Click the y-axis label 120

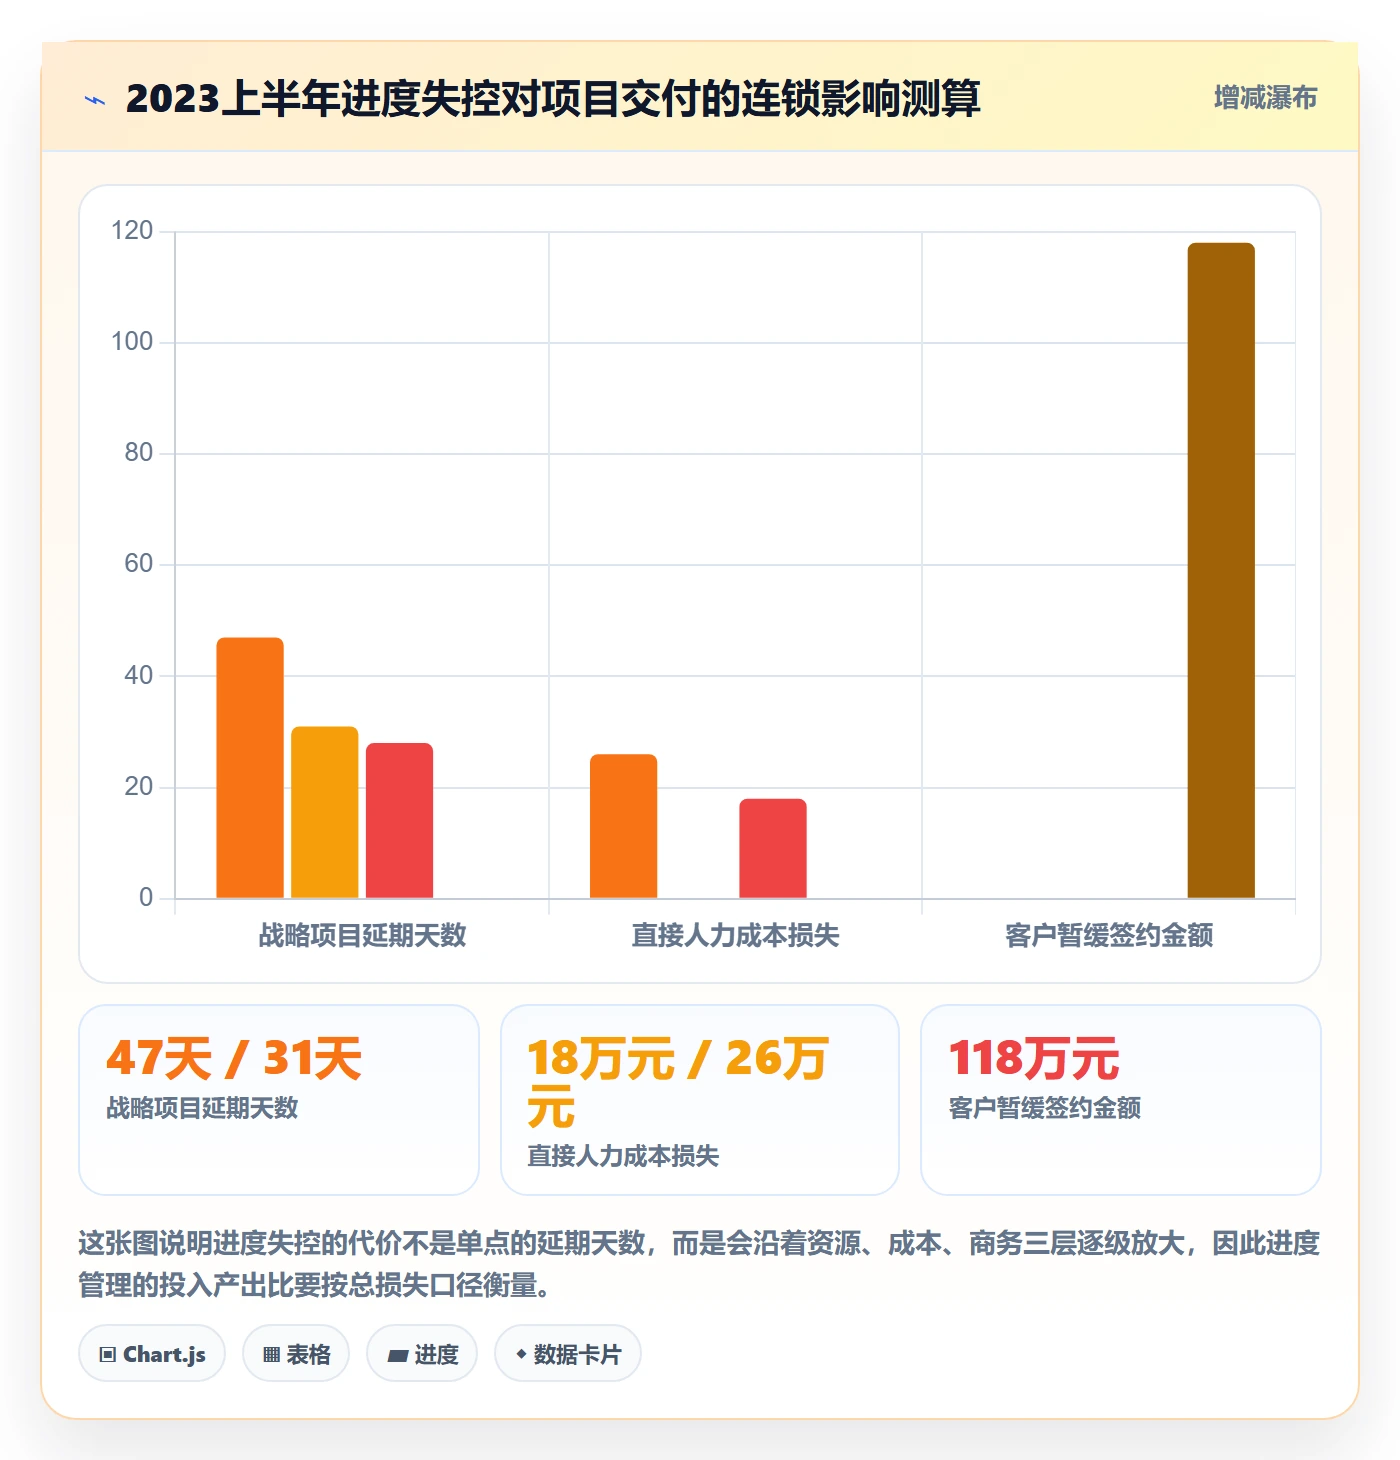click(132, 231)
